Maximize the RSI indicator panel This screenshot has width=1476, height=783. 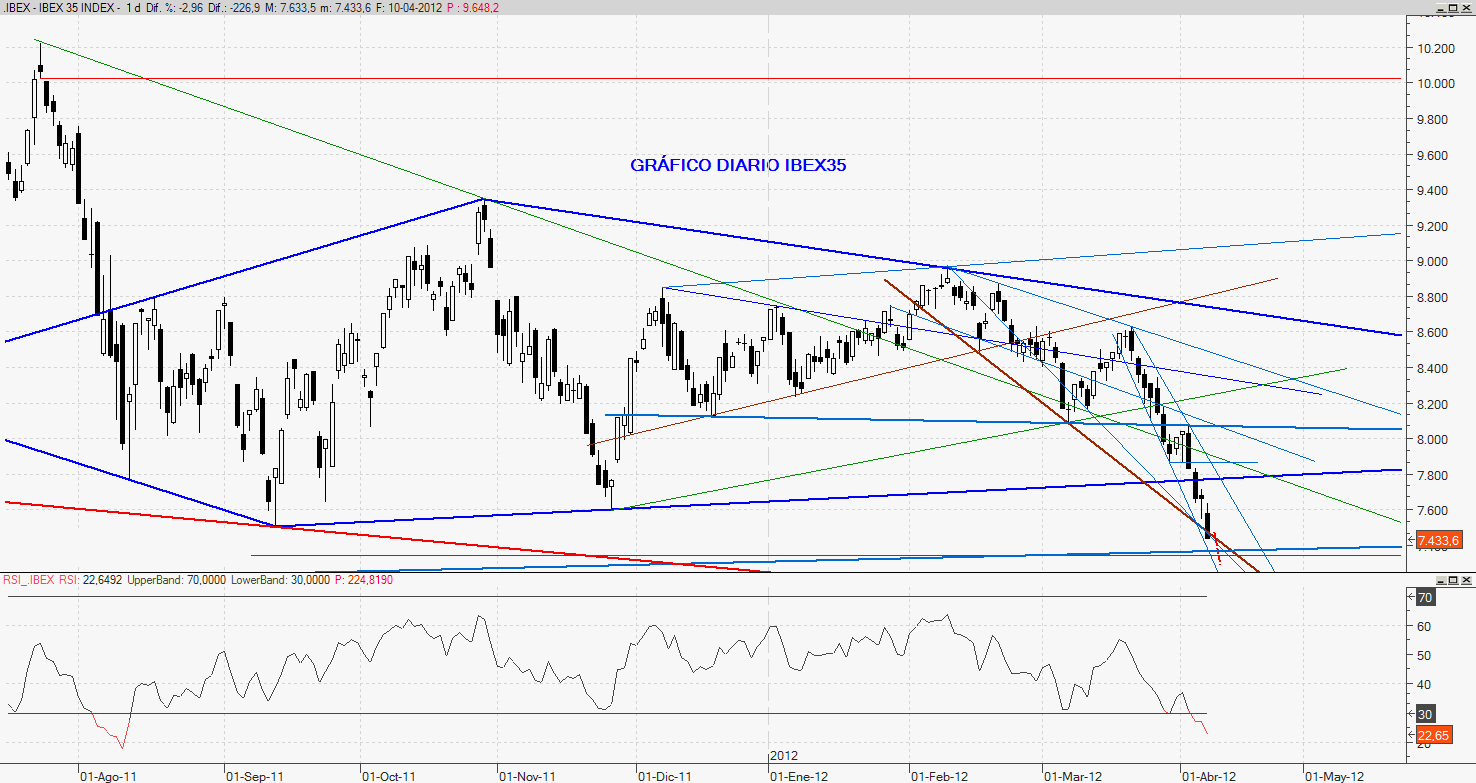(x=1453, y=580)
